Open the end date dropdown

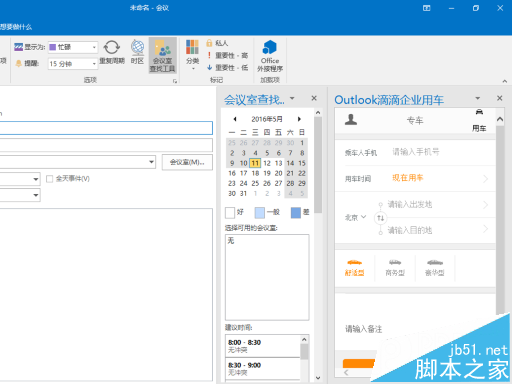[36, 195]
